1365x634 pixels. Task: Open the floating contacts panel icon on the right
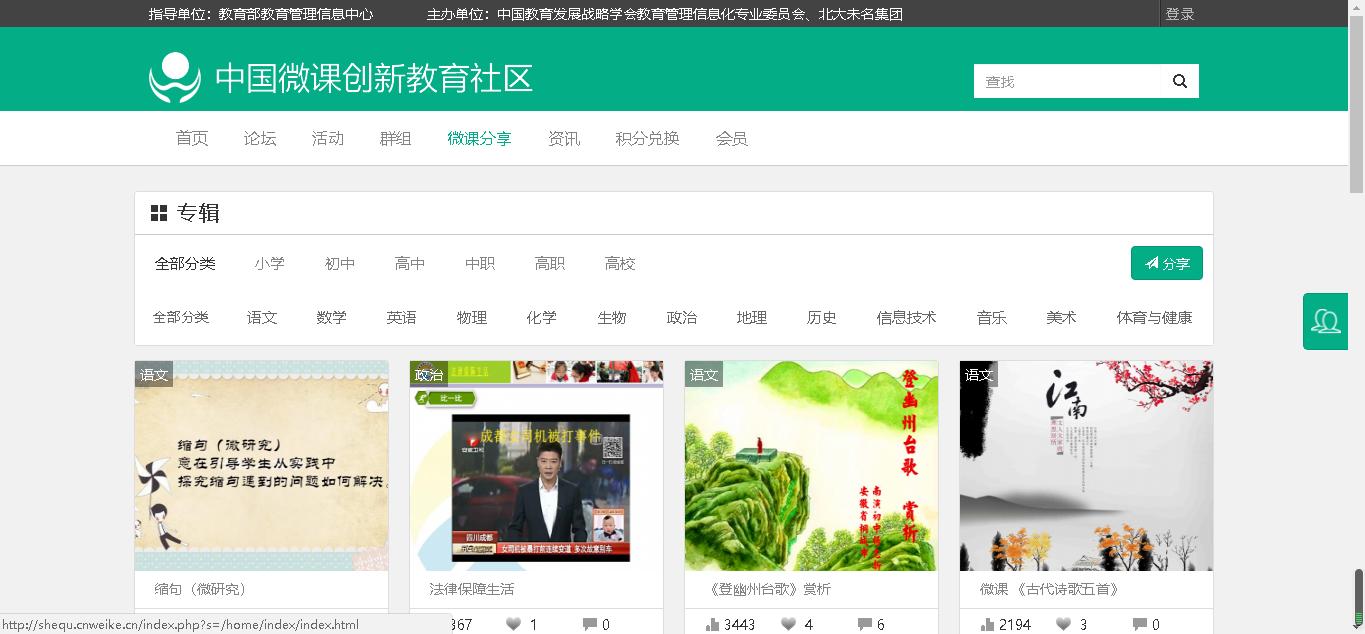(x=1325, y=321)
